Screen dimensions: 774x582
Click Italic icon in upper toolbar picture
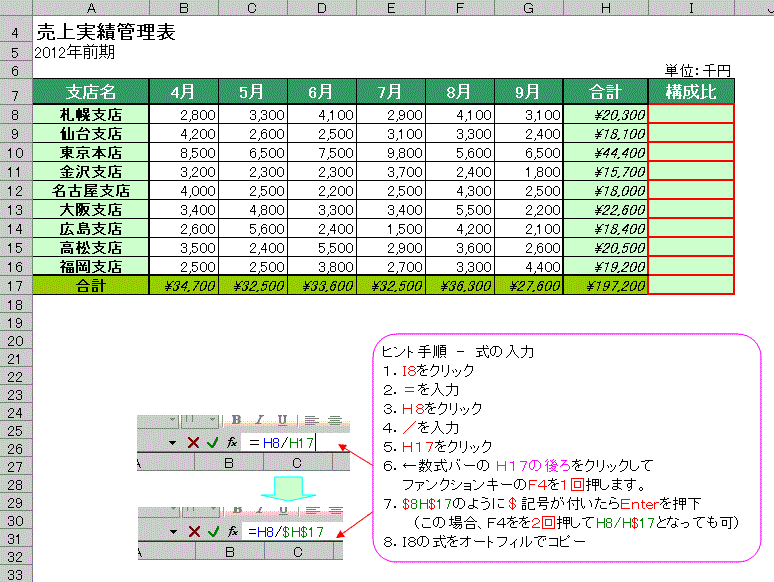coord(261,421)
